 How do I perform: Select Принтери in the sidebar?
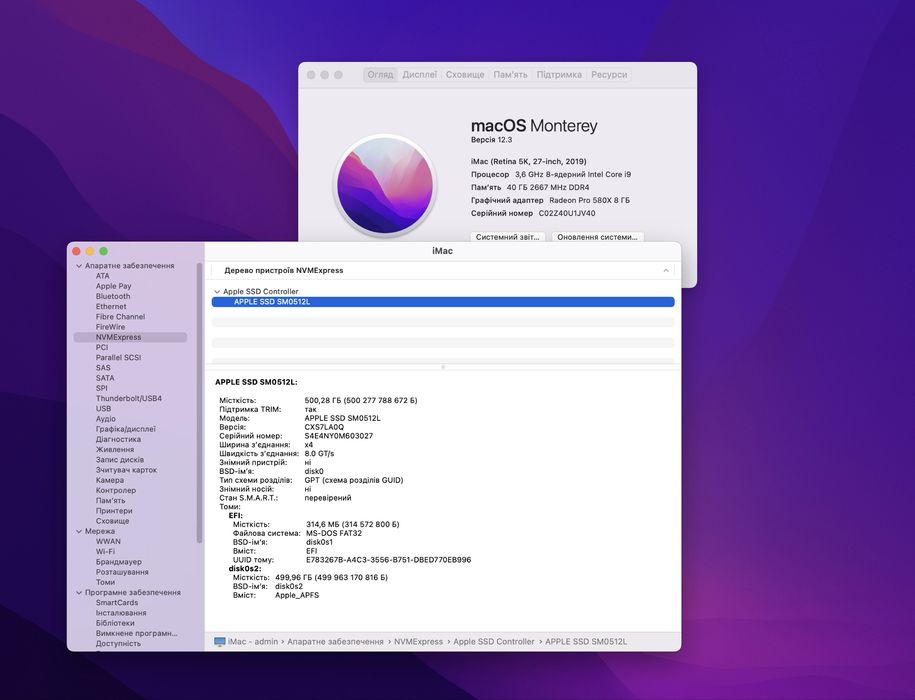click(x=114, y=510)
